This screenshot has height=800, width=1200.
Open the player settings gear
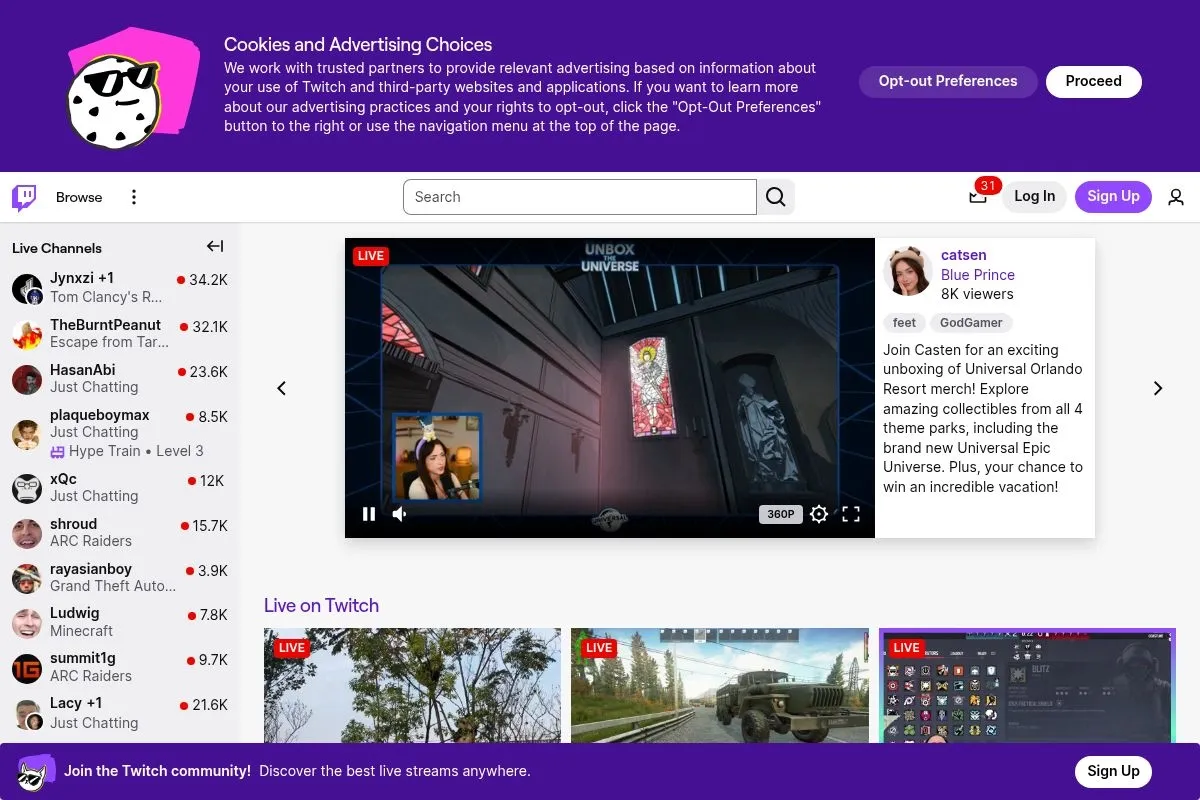(x=819, y=514)
